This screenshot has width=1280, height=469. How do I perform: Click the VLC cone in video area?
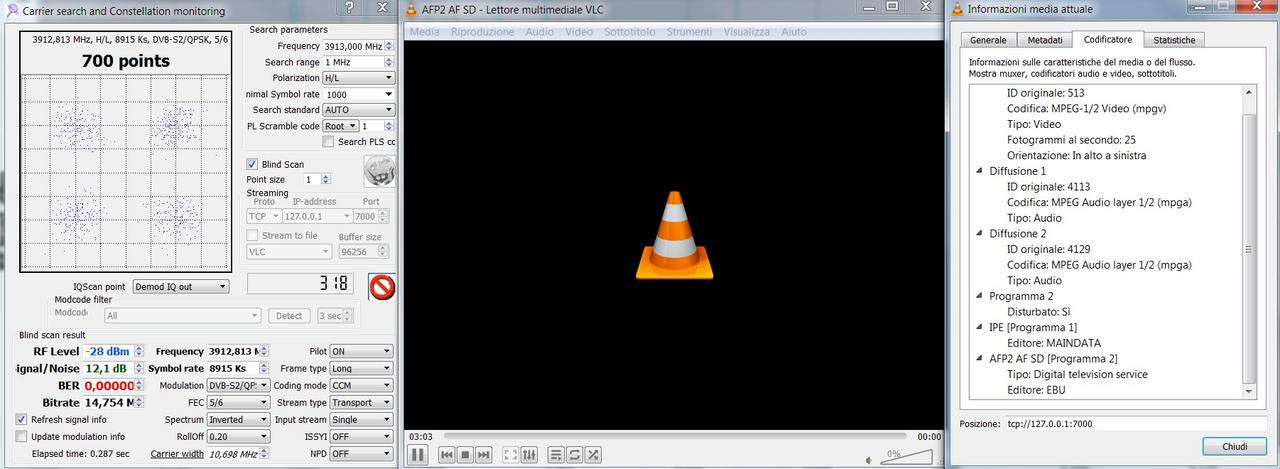[x=674, y=234]
